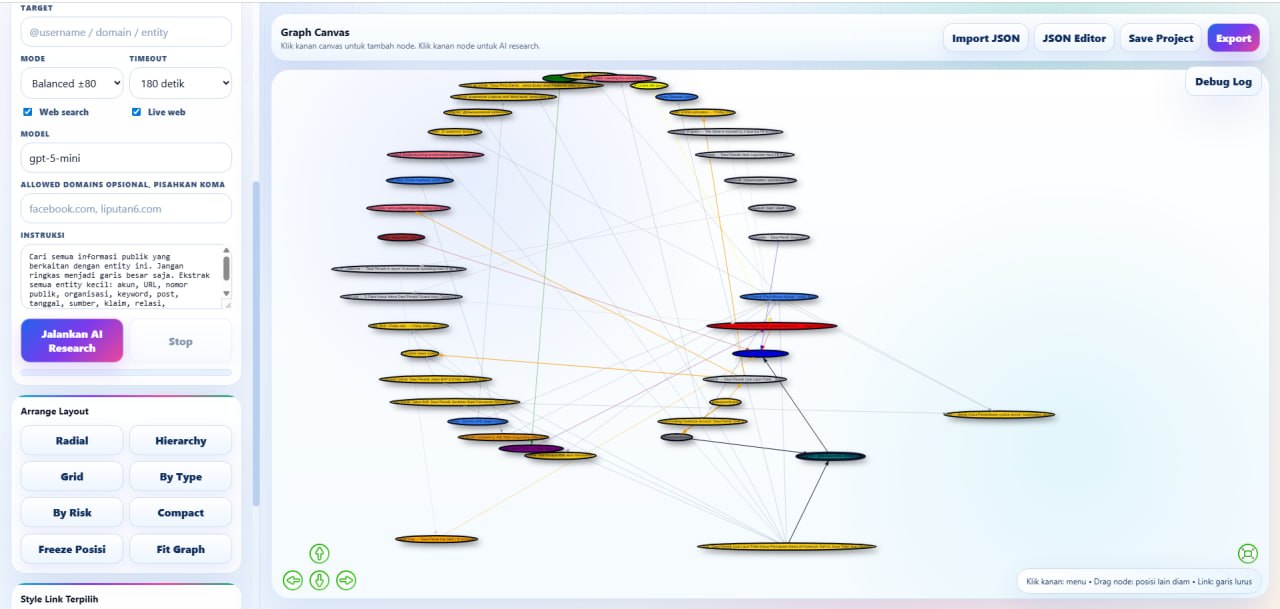Click the Instruksi text area scrollbar

click(226, 272)
